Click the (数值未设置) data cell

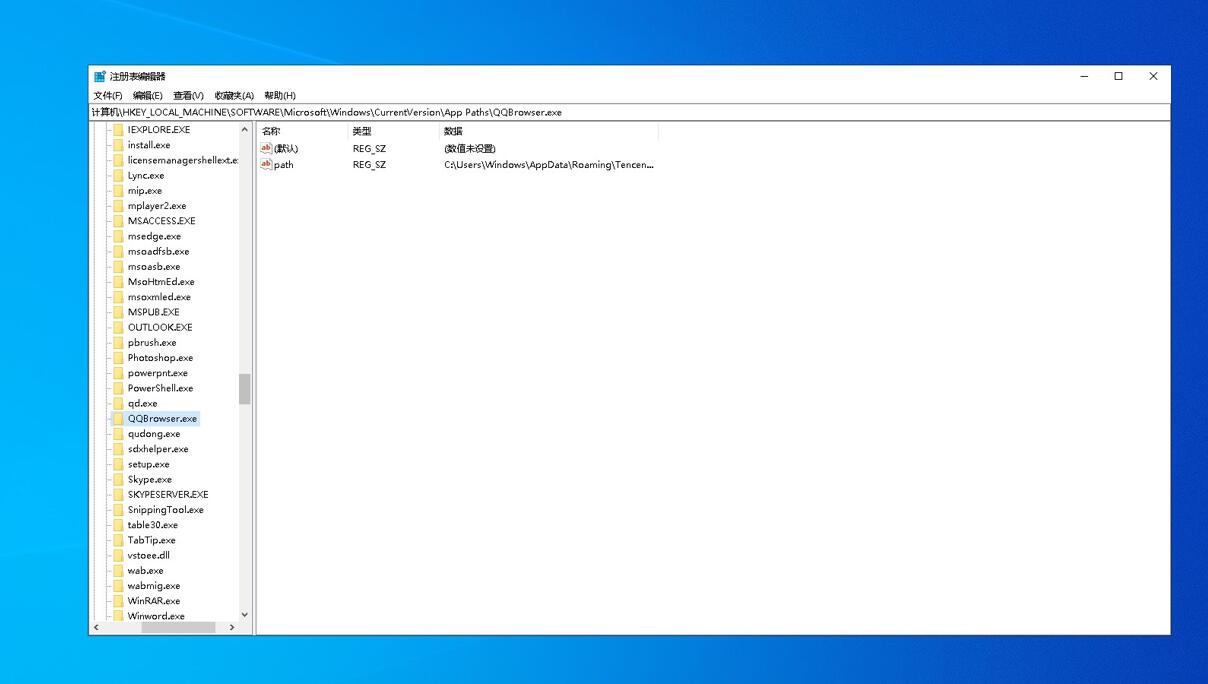(x=470, y=149)
